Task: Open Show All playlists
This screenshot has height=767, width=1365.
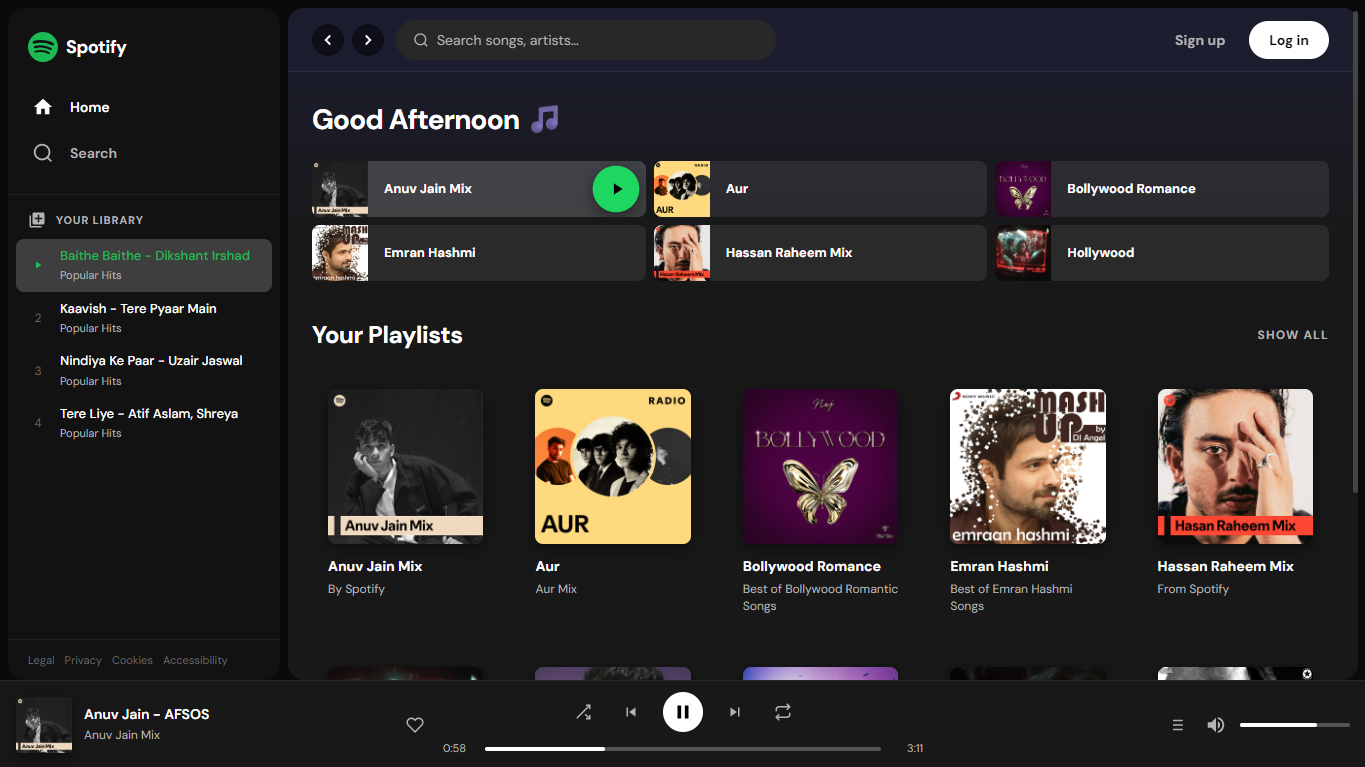Action: point(1292,335)
